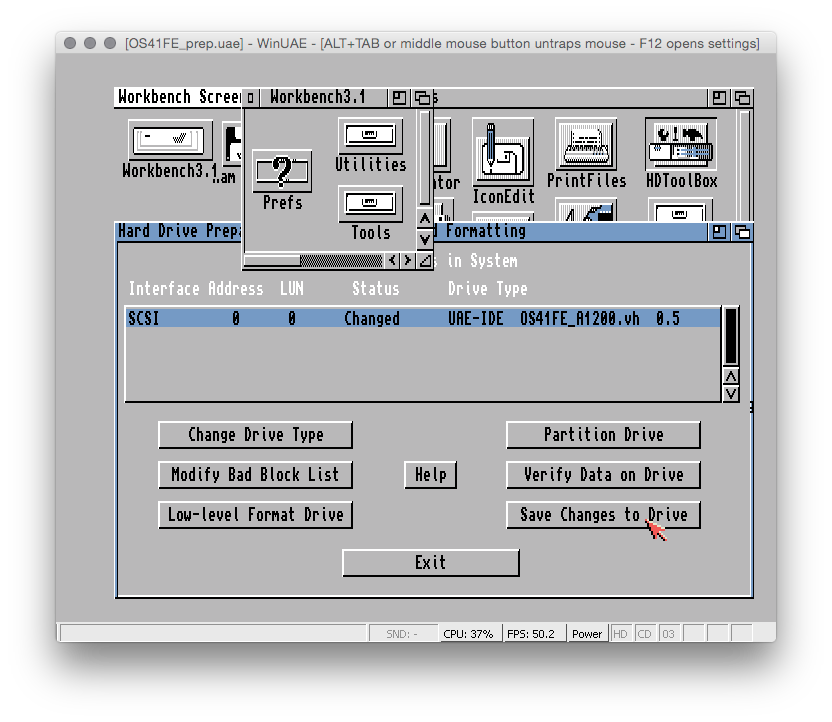Click the Workbench Screen title bar
Viewport: 832px width, 722px height.
coord(177,98)
